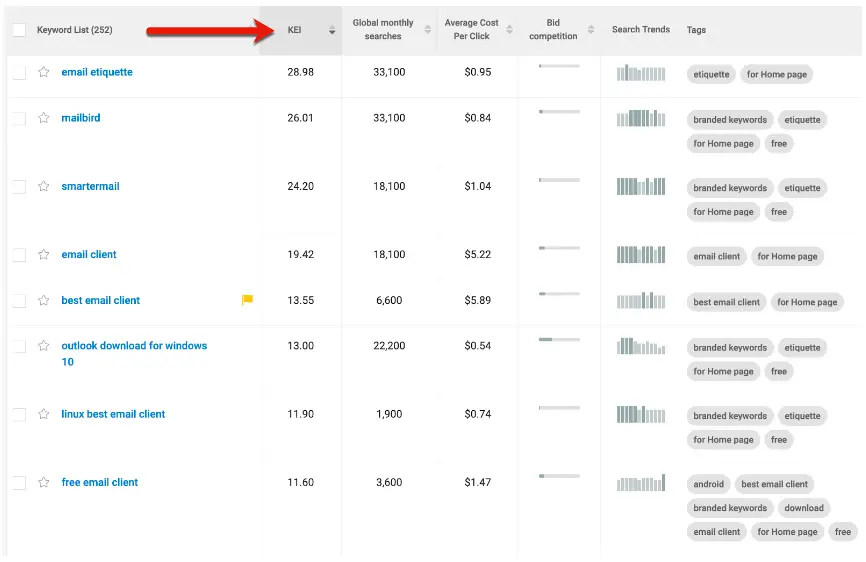Click the $5.89 cost per click value
This screenshot has width=866, height=562.
[x=478, y=300]
